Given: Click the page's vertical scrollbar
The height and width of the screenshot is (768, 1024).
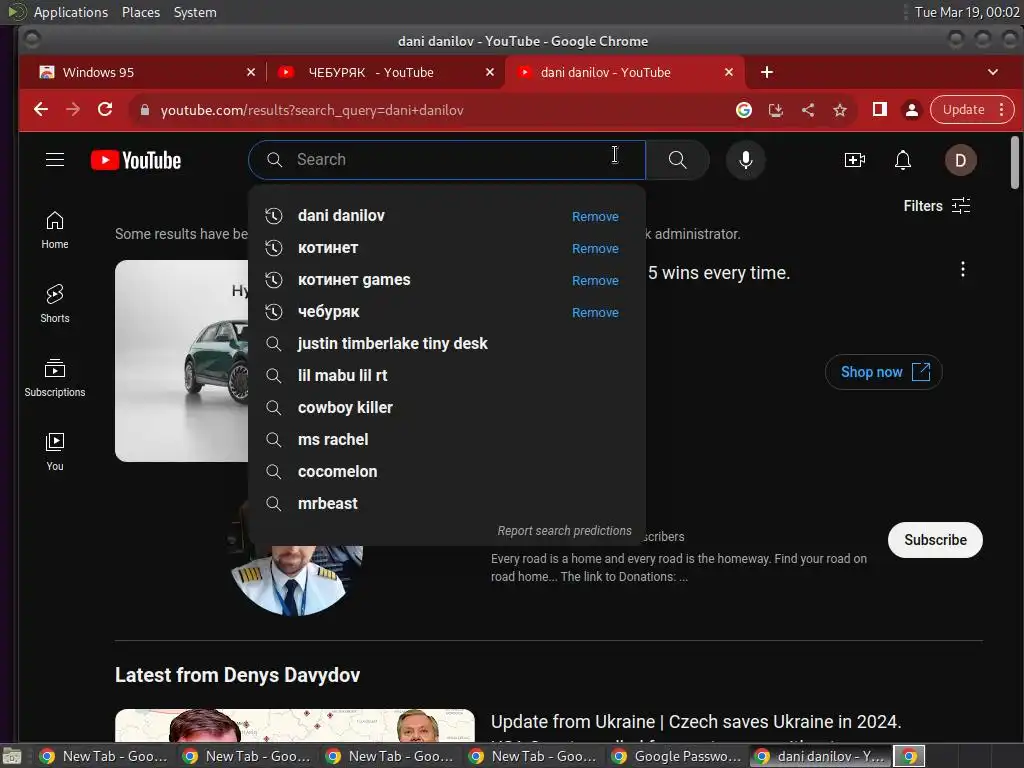Looking at the screenshot, I should (1015, 162).
